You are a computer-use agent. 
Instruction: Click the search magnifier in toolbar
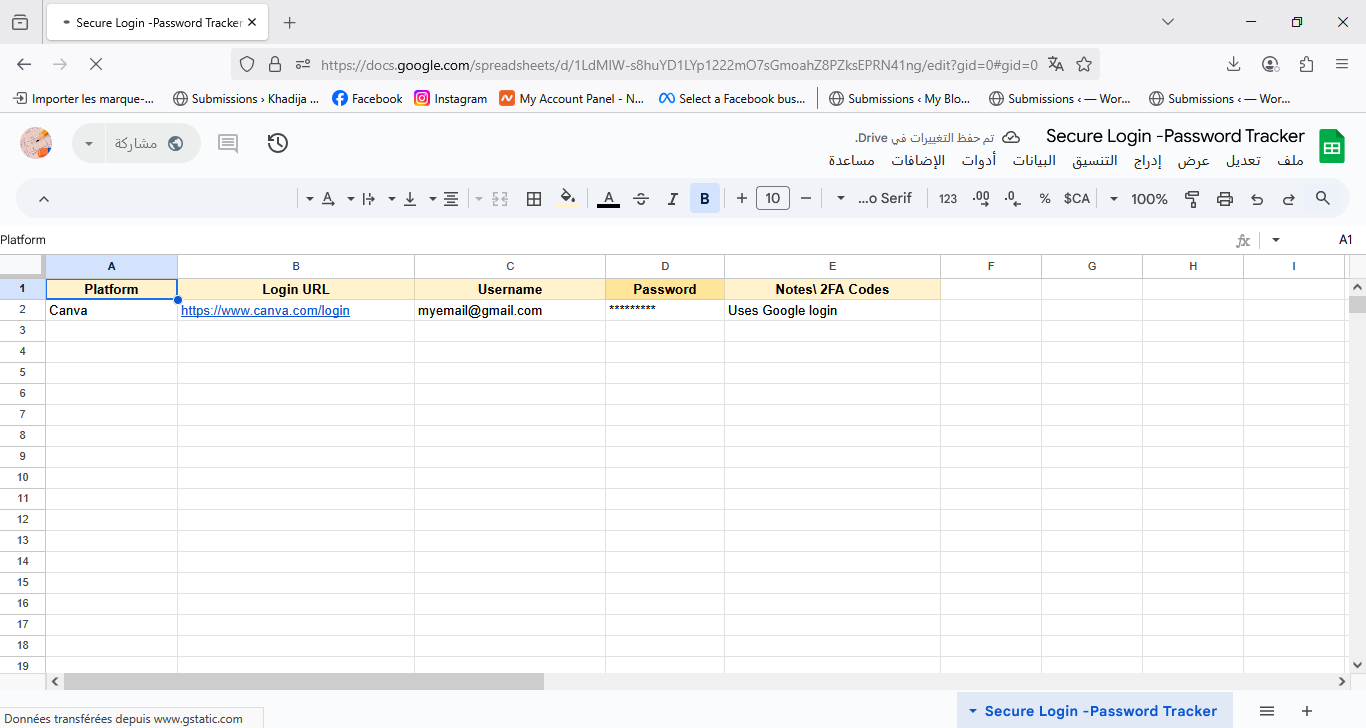(x=1323, y=199)
